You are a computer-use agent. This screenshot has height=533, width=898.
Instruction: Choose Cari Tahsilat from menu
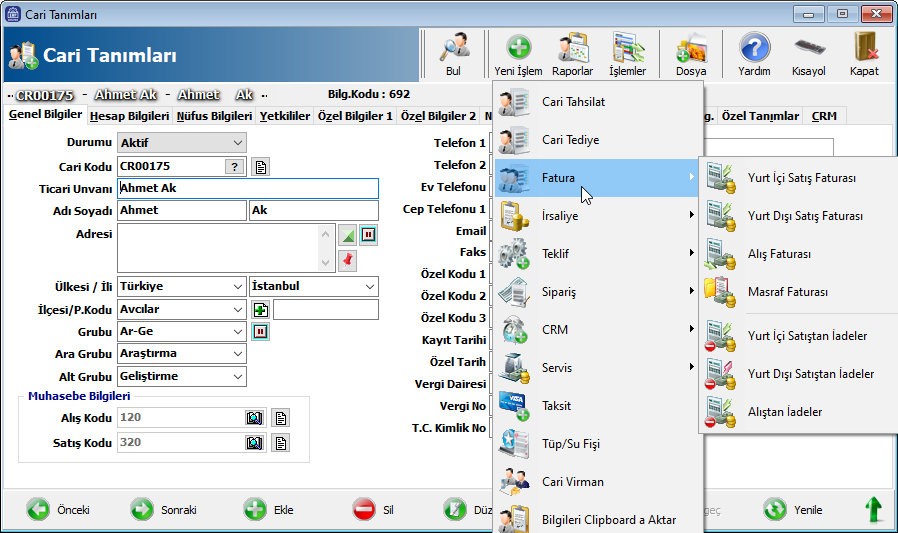tap(573, 101)
